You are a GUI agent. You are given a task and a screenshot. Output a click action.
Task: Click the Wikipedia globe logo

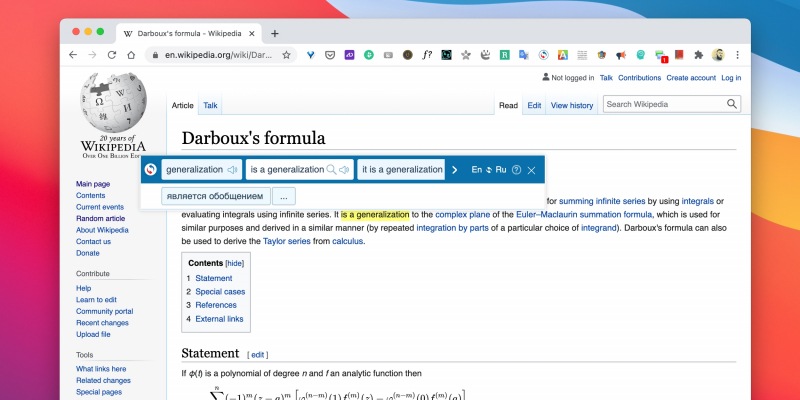[113, 102]
